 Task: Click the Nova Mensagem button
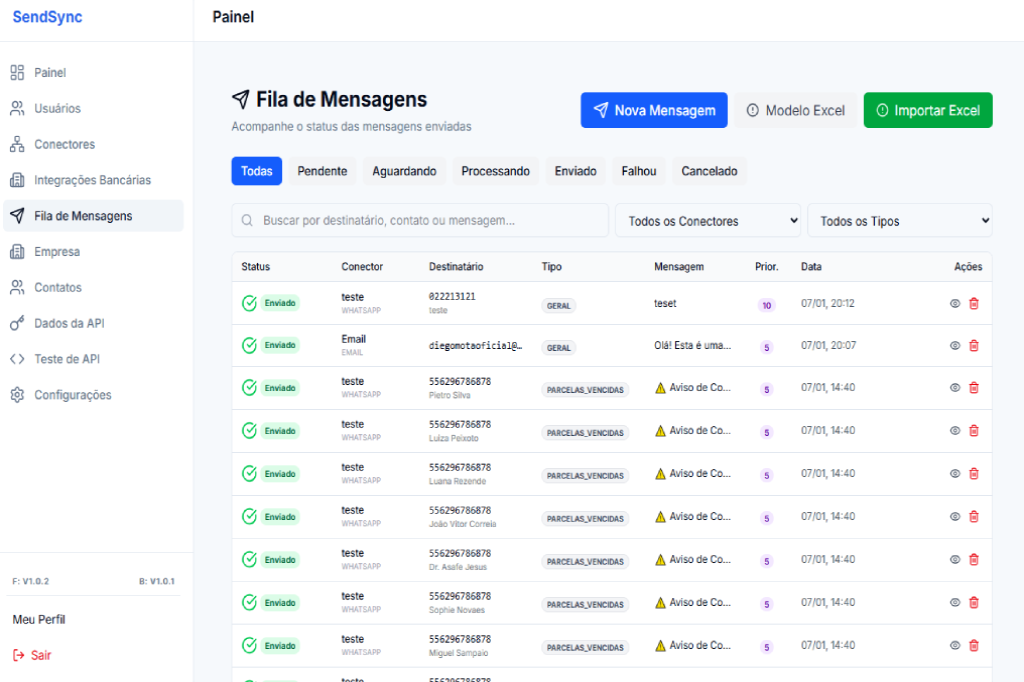click(654, 110)
